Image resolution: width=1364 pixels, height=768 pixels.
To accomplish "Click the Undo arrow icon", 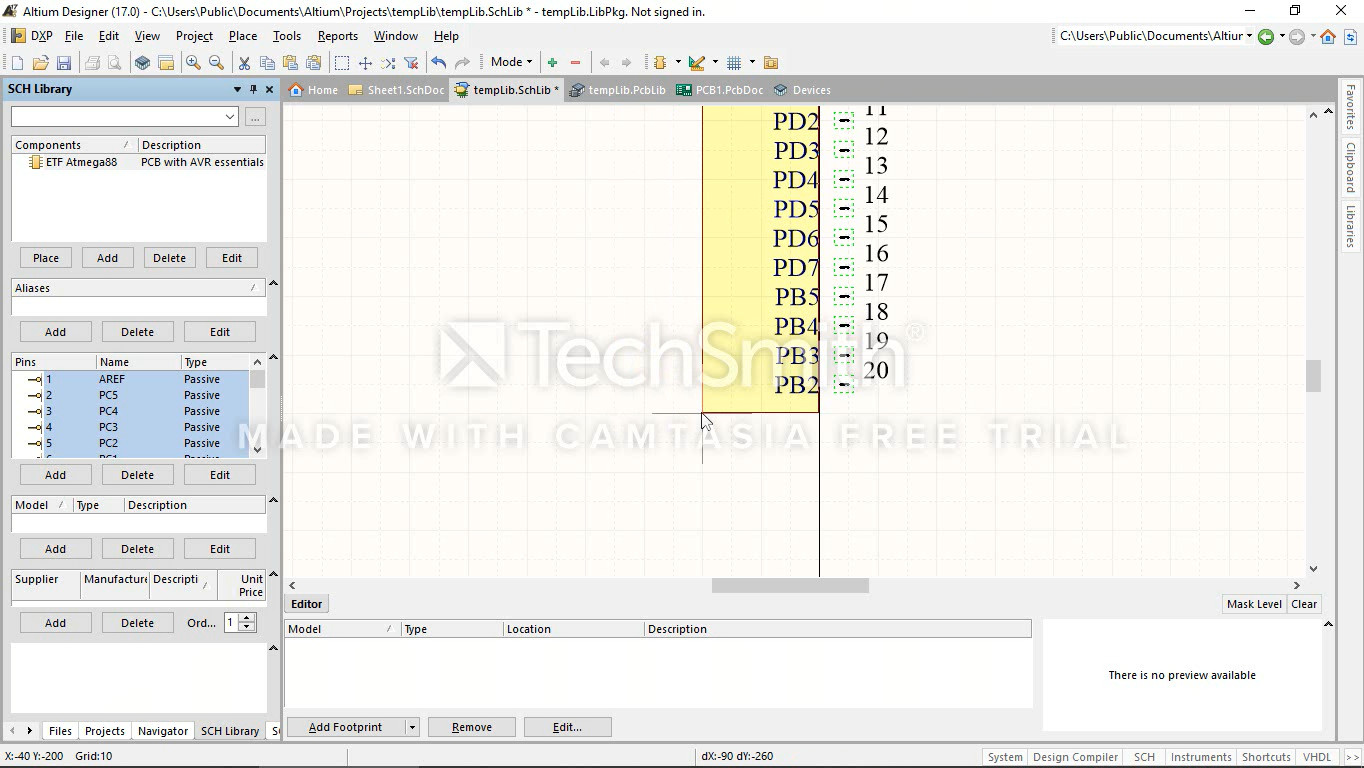I will 438,63.
